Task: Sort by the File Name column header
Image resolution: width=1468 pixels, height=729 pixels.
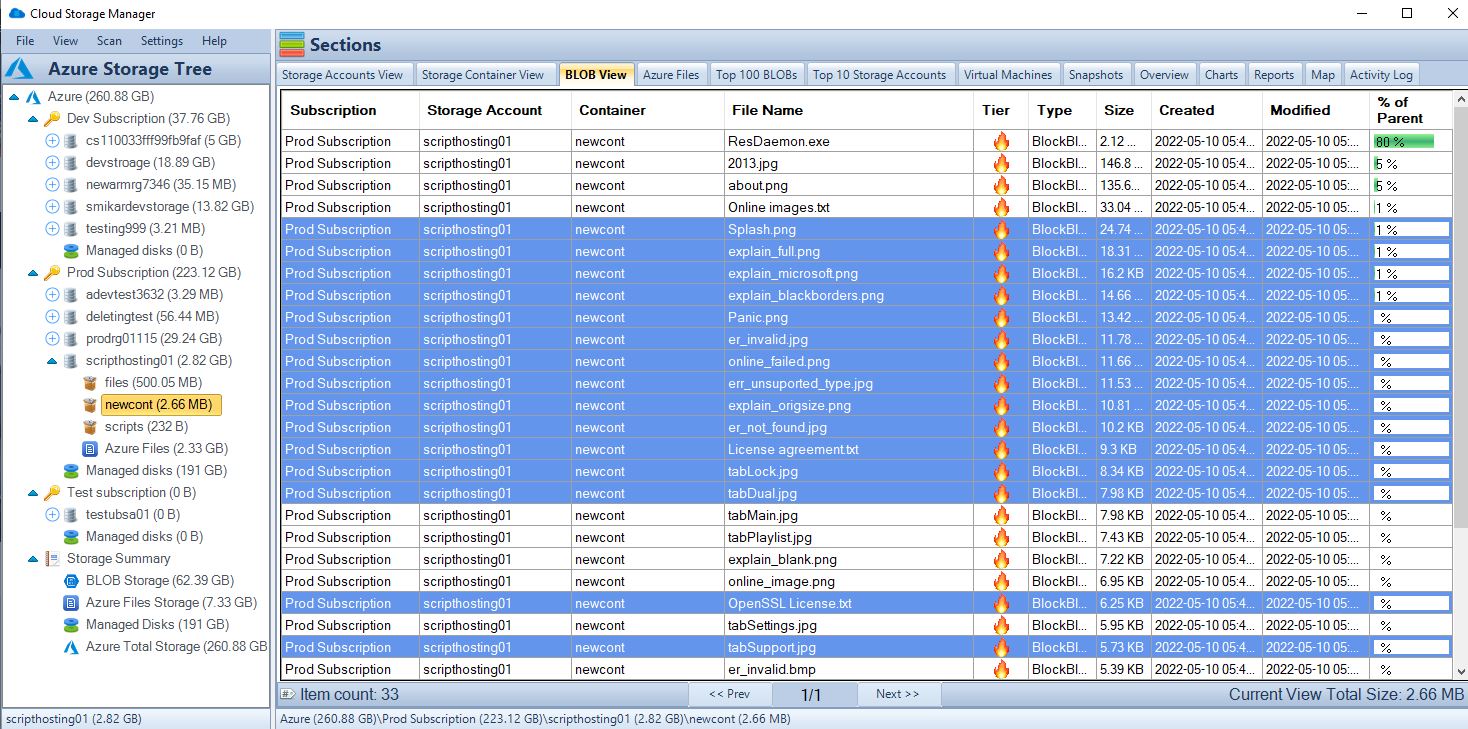Action: 849,110
